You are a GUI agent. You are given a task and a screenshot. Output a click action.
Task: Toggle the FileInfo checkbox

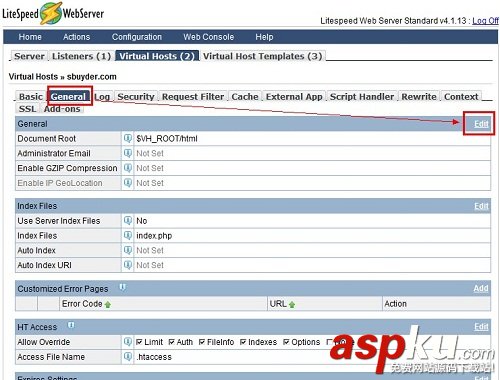pos(202,342)
